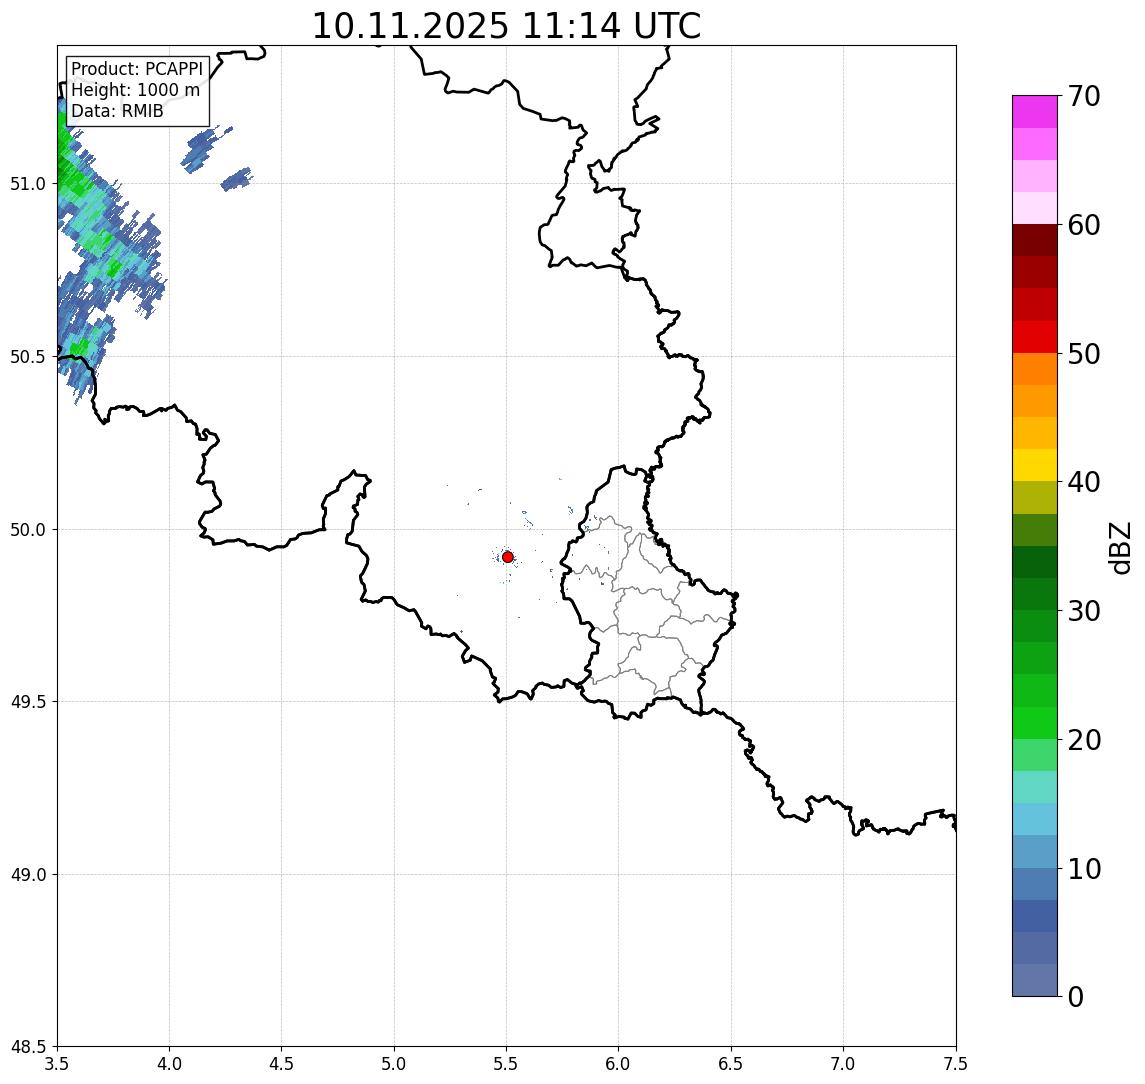This screenshot has height=1084, width=1145.
Task: Click the longitude axis label 5.5
Action: click(x=507, y=1064)
